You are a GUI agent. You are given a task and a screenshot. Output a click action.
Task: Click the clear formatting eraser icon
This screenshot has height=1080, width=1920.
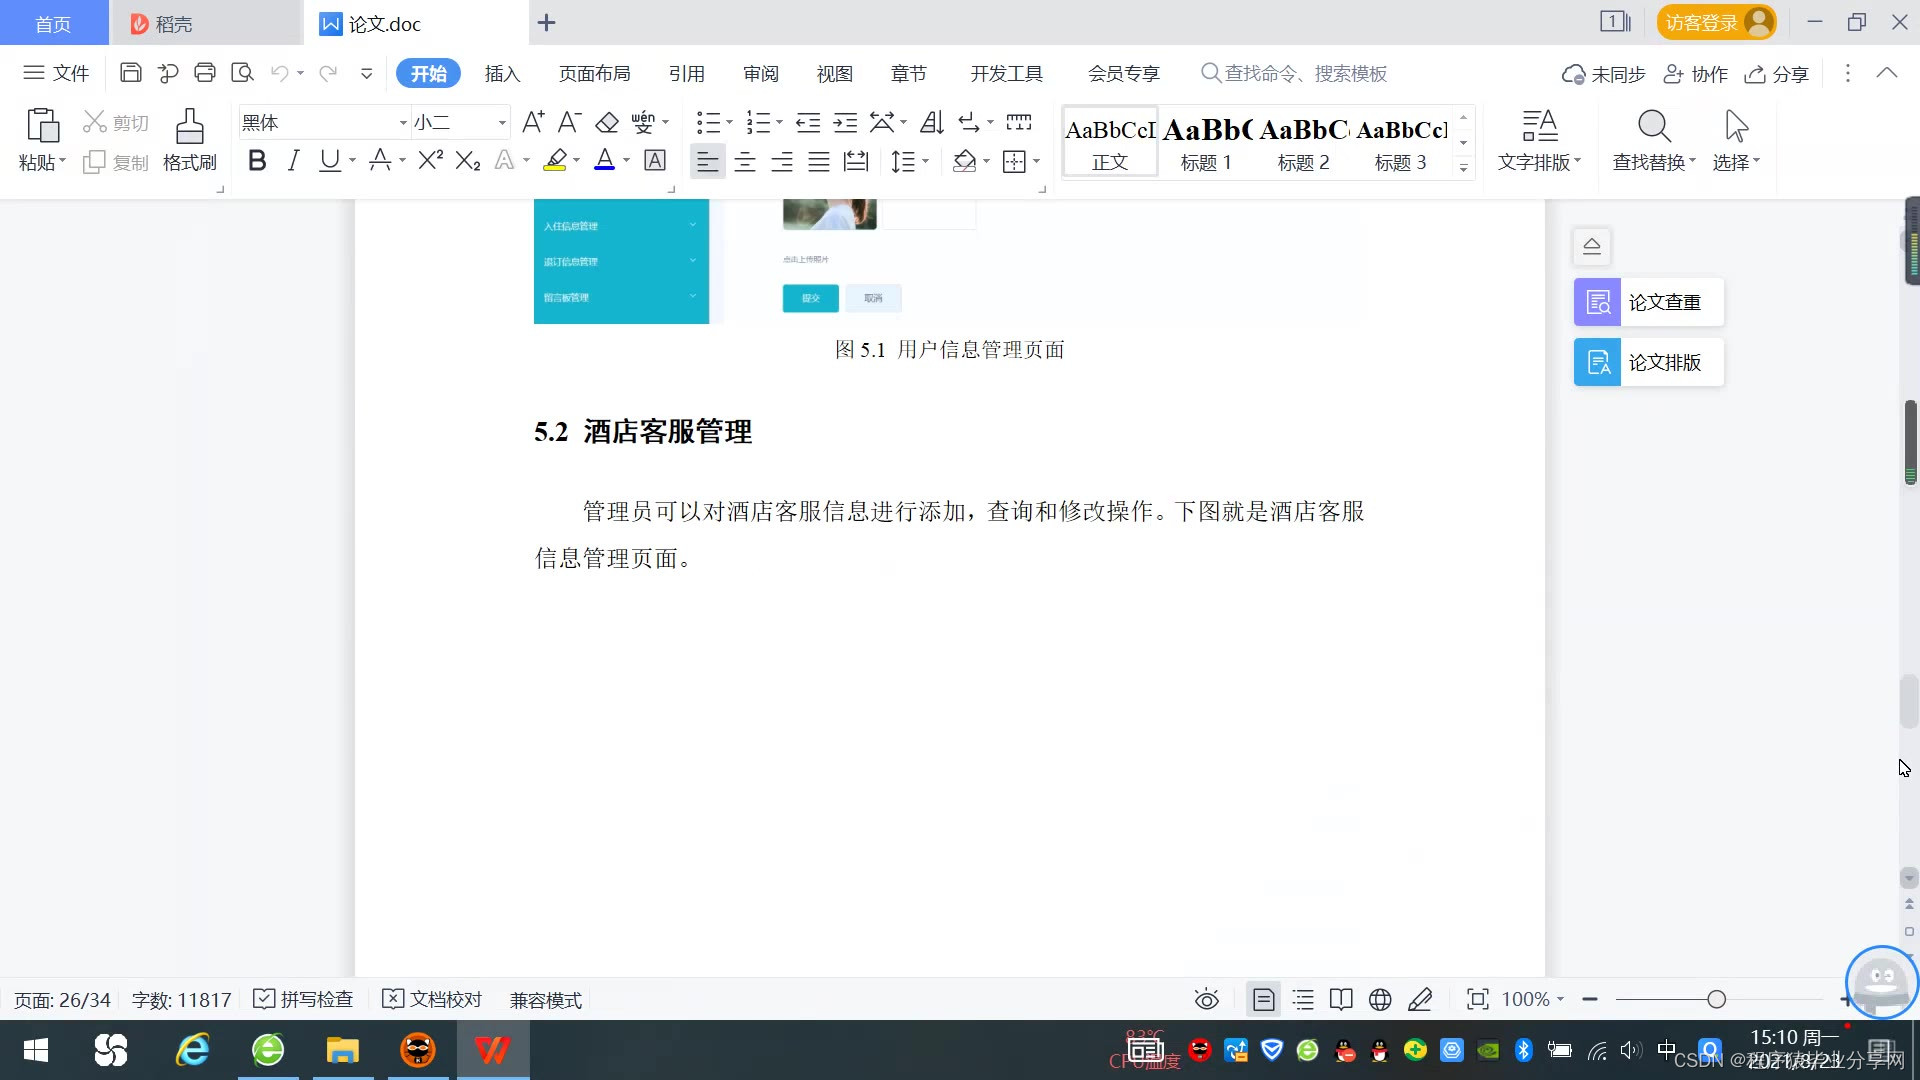pos(607,123)
